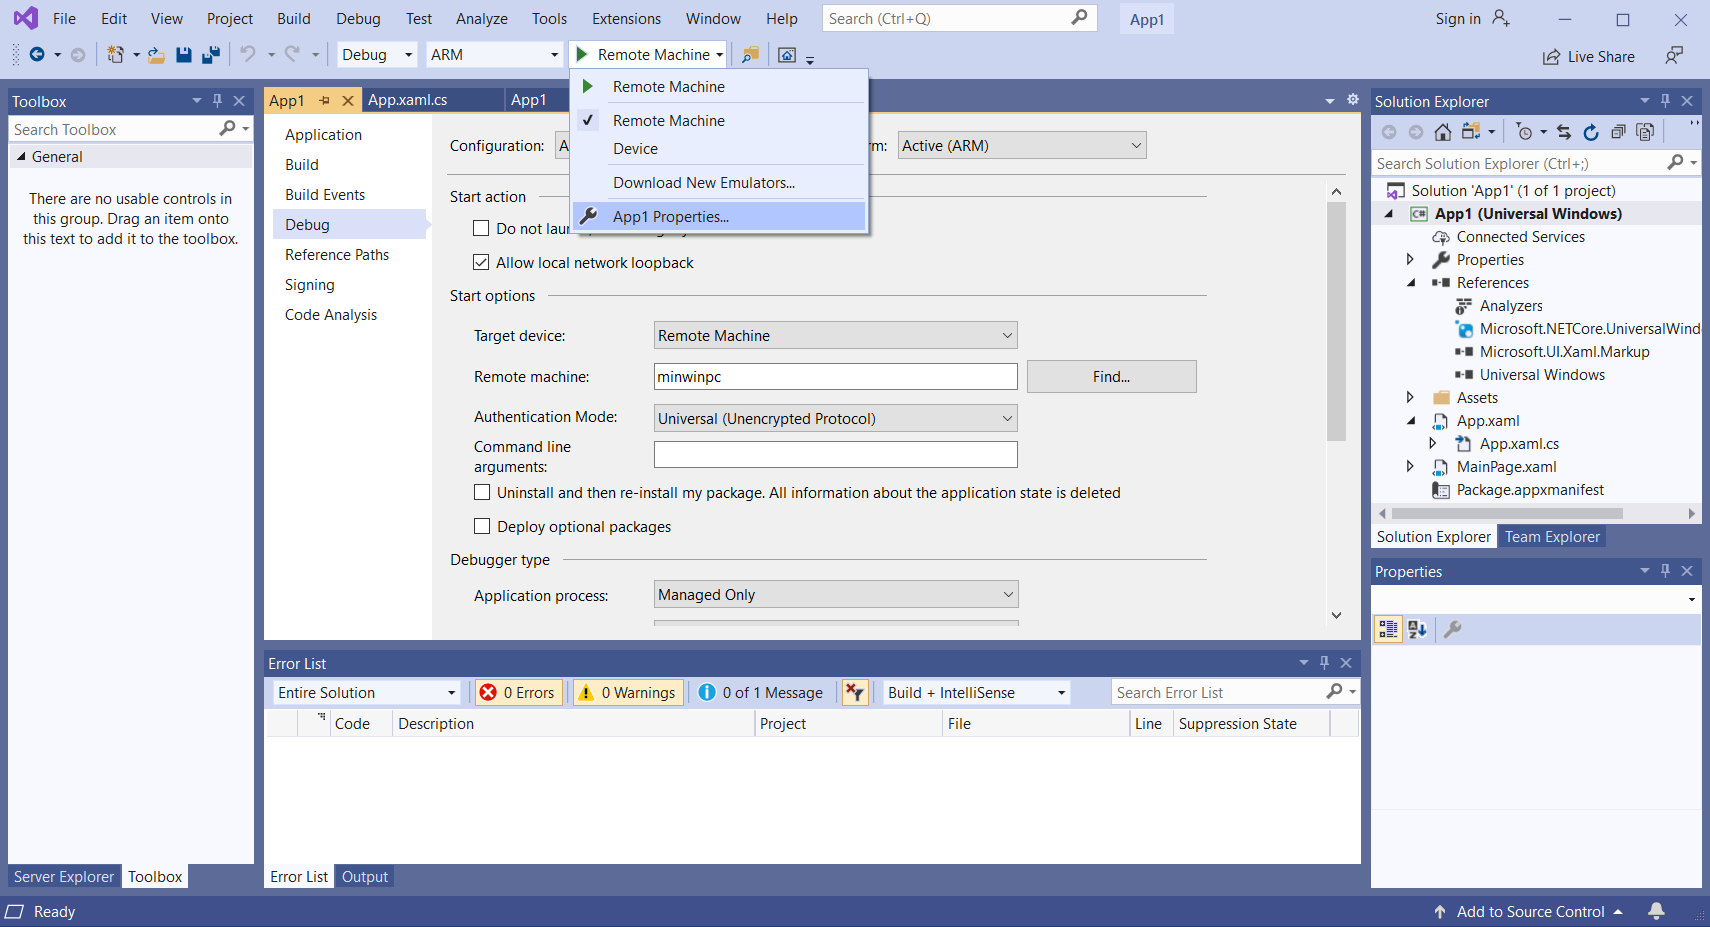Viewport: 1710px width, 927px height.
Task: Expand the Assets folder in Solution Explorer
Action: click(1410, 397)
